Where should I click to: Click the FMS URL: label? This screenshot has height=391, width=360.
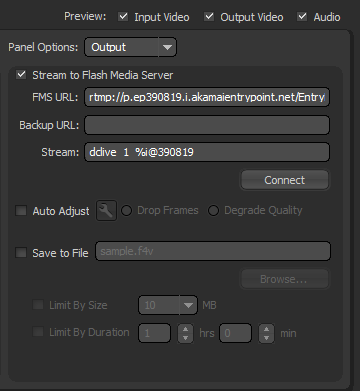point(55,97)
